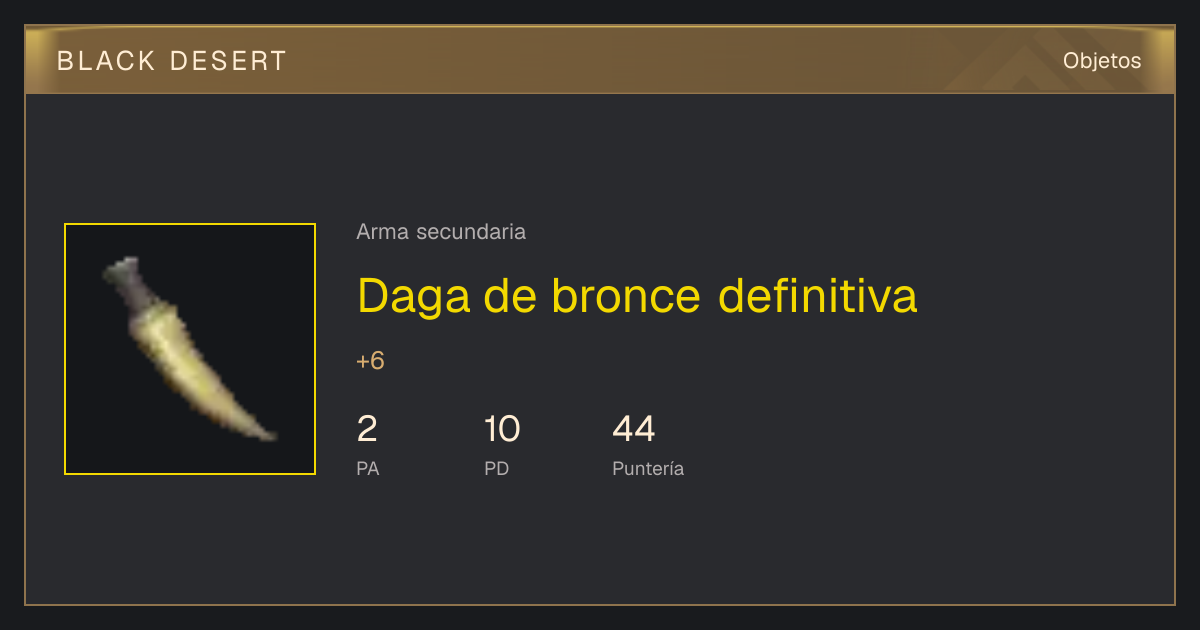This screenshot has width=1200, height=630.
Task: Click the word 'definitiva' in the item name
Action: coord(818,296)
